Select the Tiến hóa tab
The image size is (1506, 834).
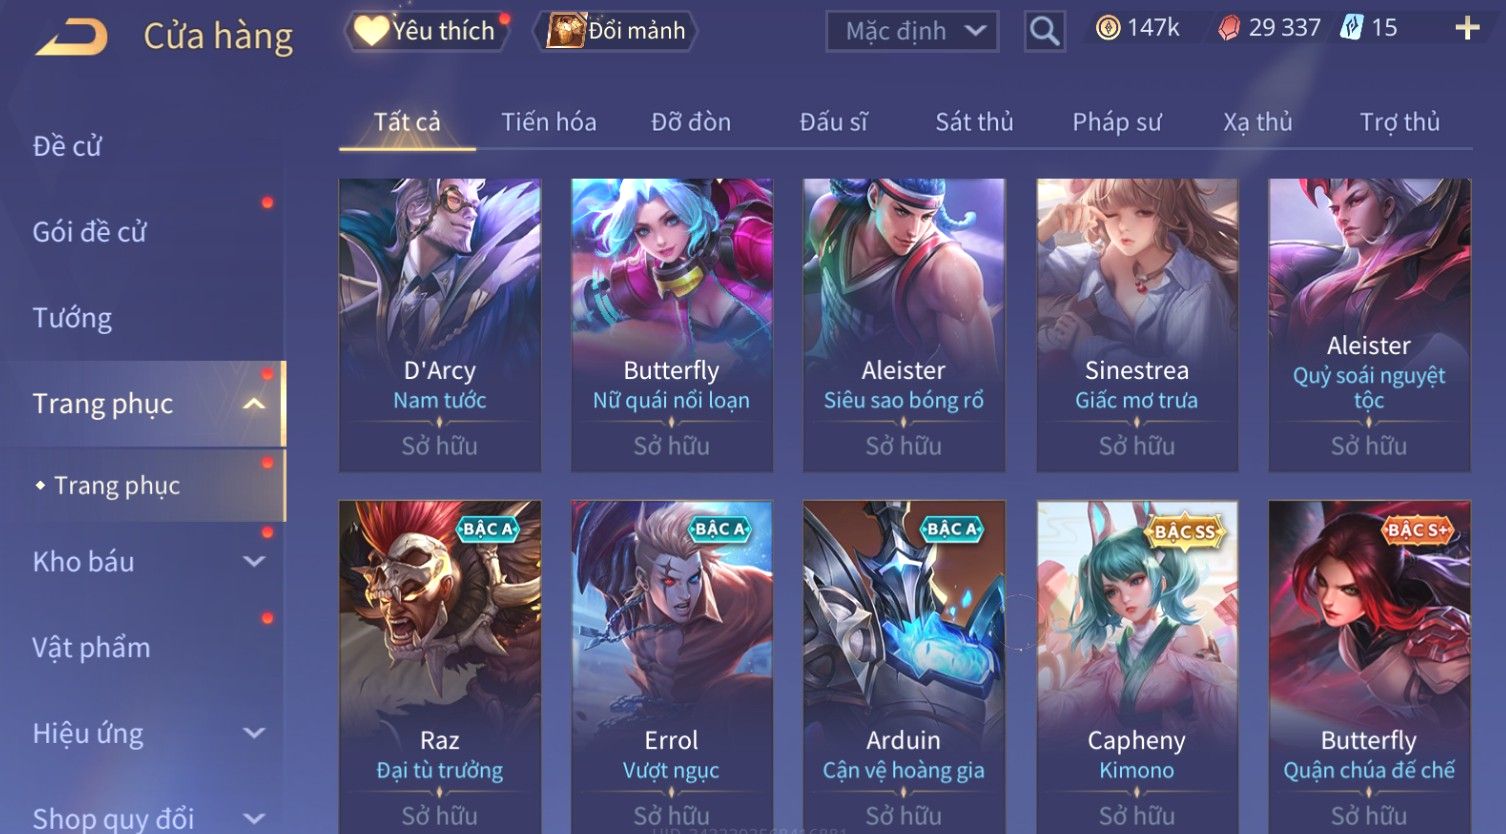click(x=548, y=122)
